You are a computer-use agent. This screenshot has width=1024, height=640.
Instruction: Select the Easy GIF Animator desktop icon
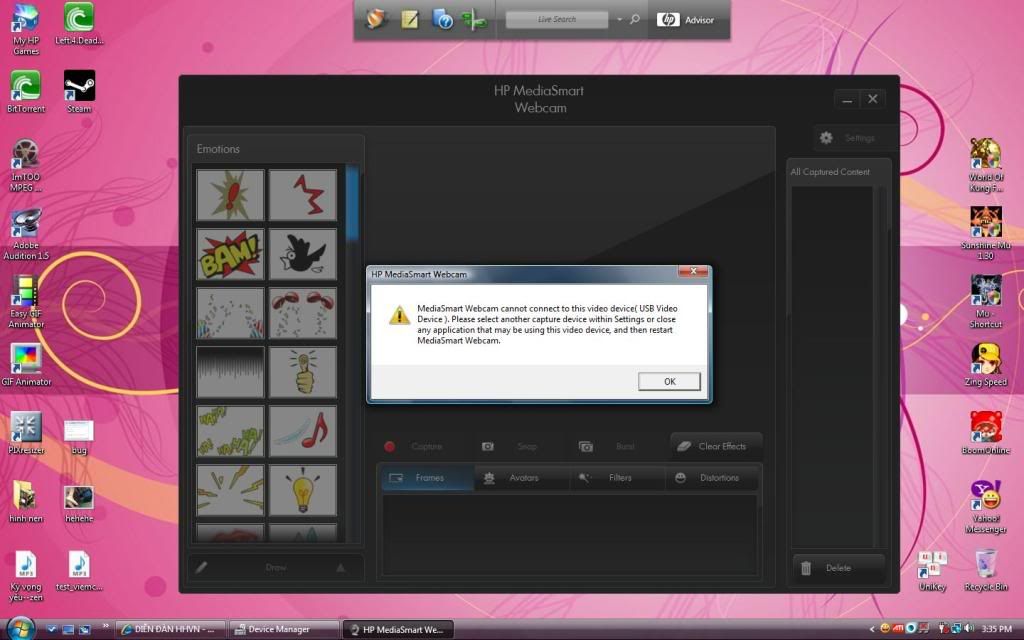25,302
